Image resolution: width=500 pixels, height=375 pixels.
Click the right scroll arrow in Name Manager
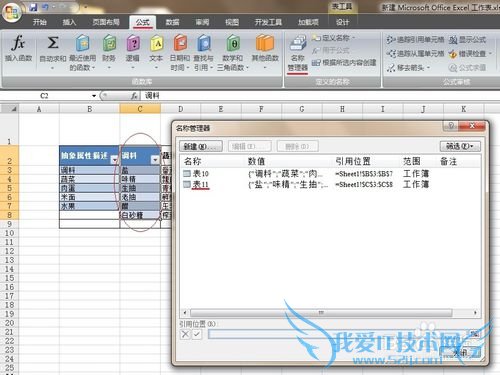[x=475, y=313]
